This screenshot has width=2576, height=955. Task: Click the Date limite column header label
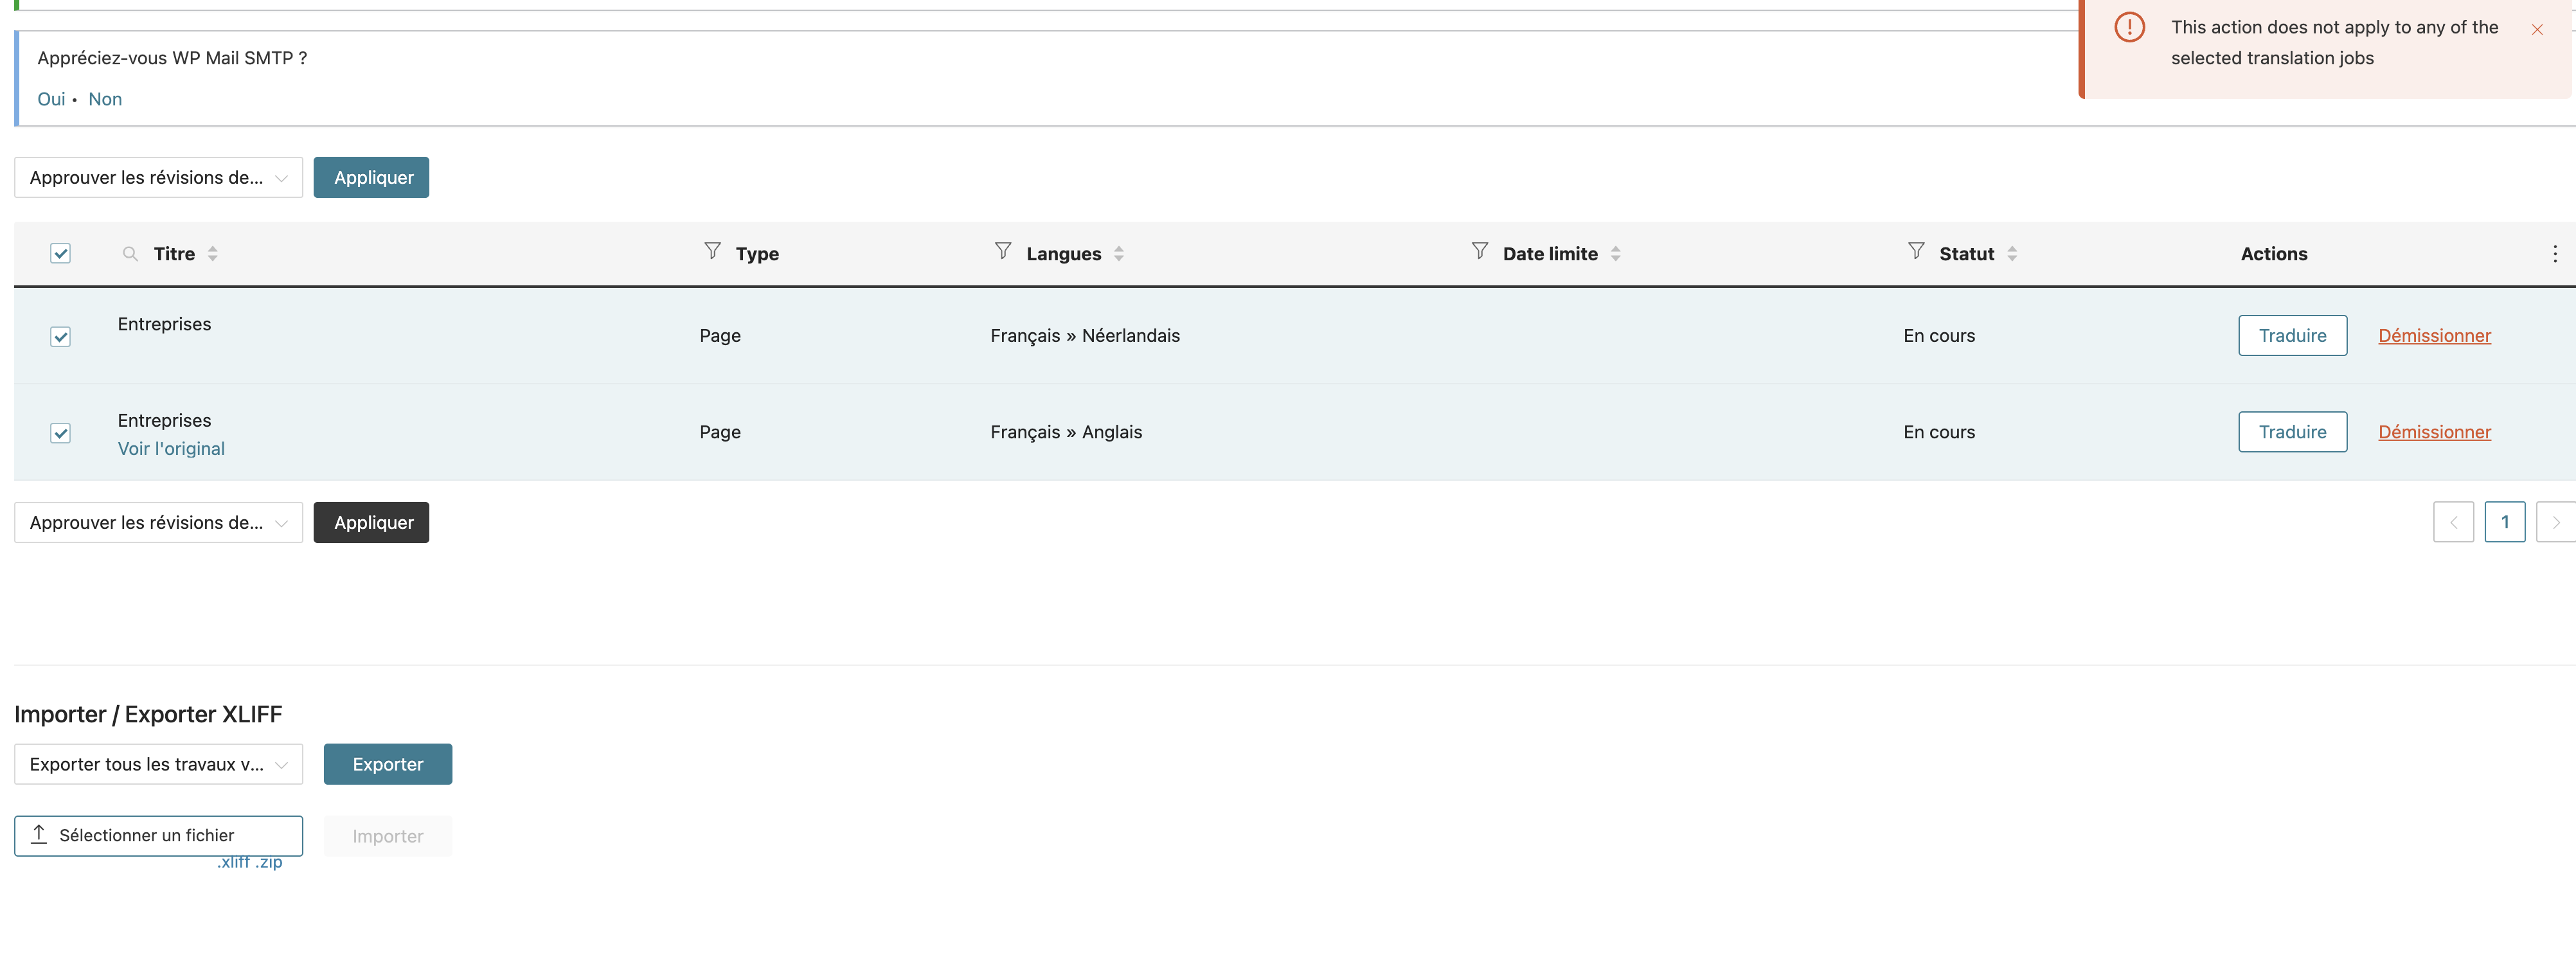[1550, 254]
